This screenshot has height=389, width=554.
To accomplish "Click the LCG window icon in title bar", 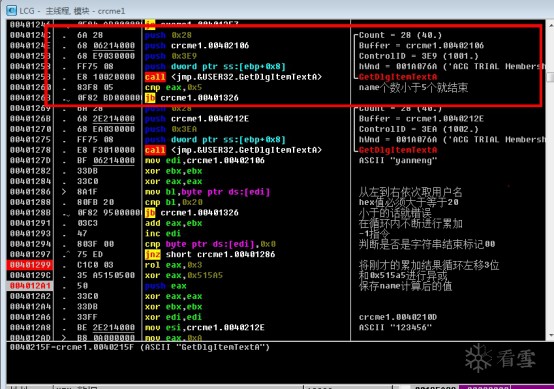I will [x=11, y=10].
